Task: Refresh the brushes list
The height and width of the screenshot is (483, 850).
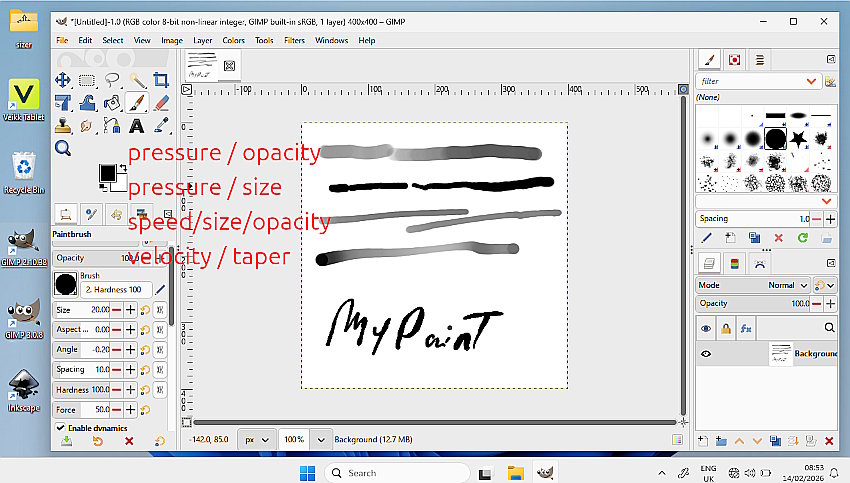Action: [802, 238]
